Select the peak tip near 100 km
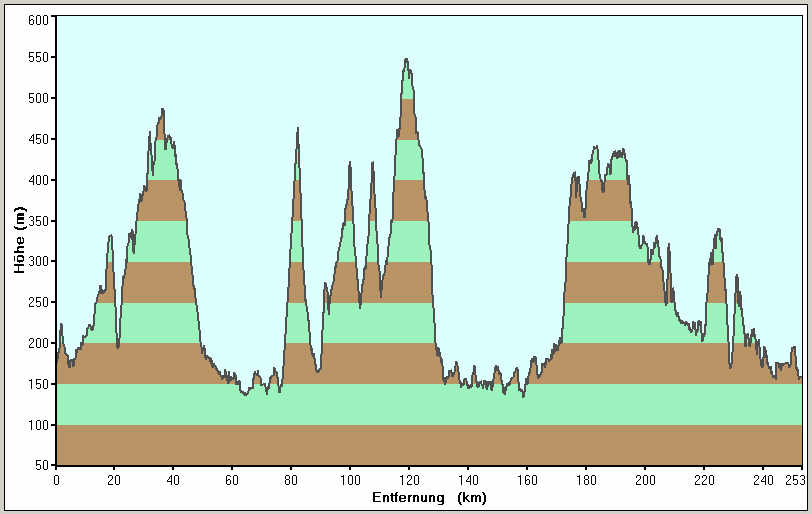Image resolution: width=812 pixels, height=514 pixels. [350, 163]
